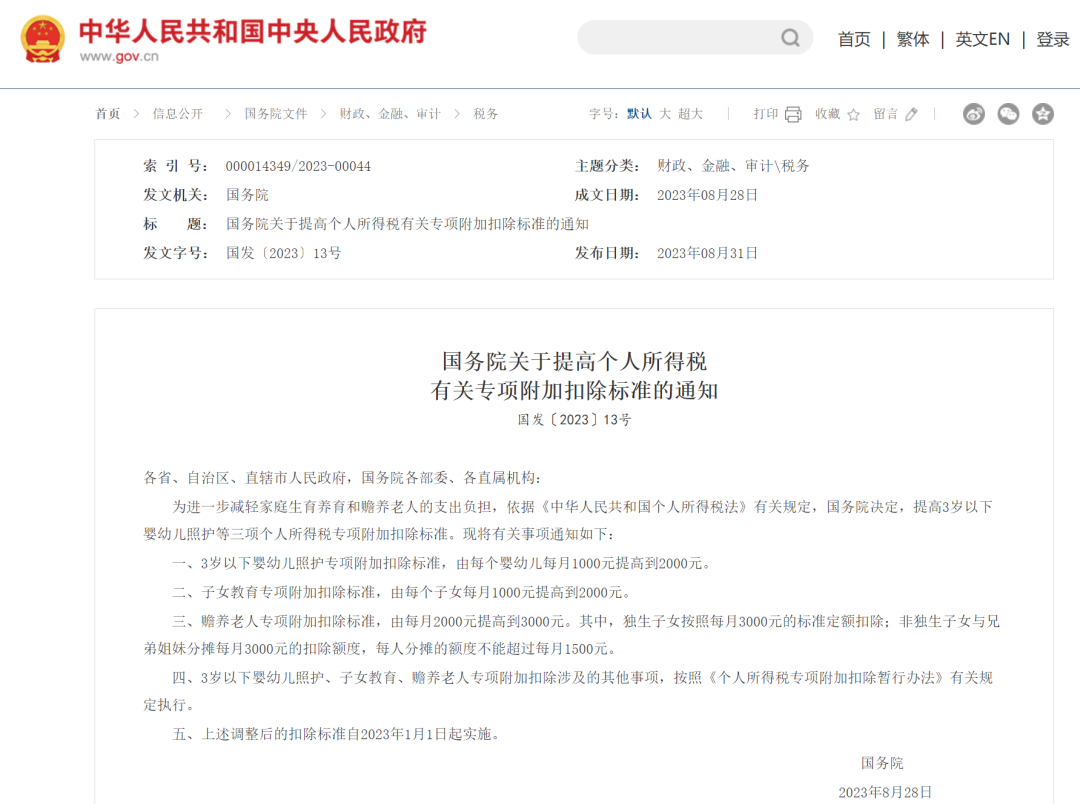Share the article via the WeChat icon

coord(1008,114)
